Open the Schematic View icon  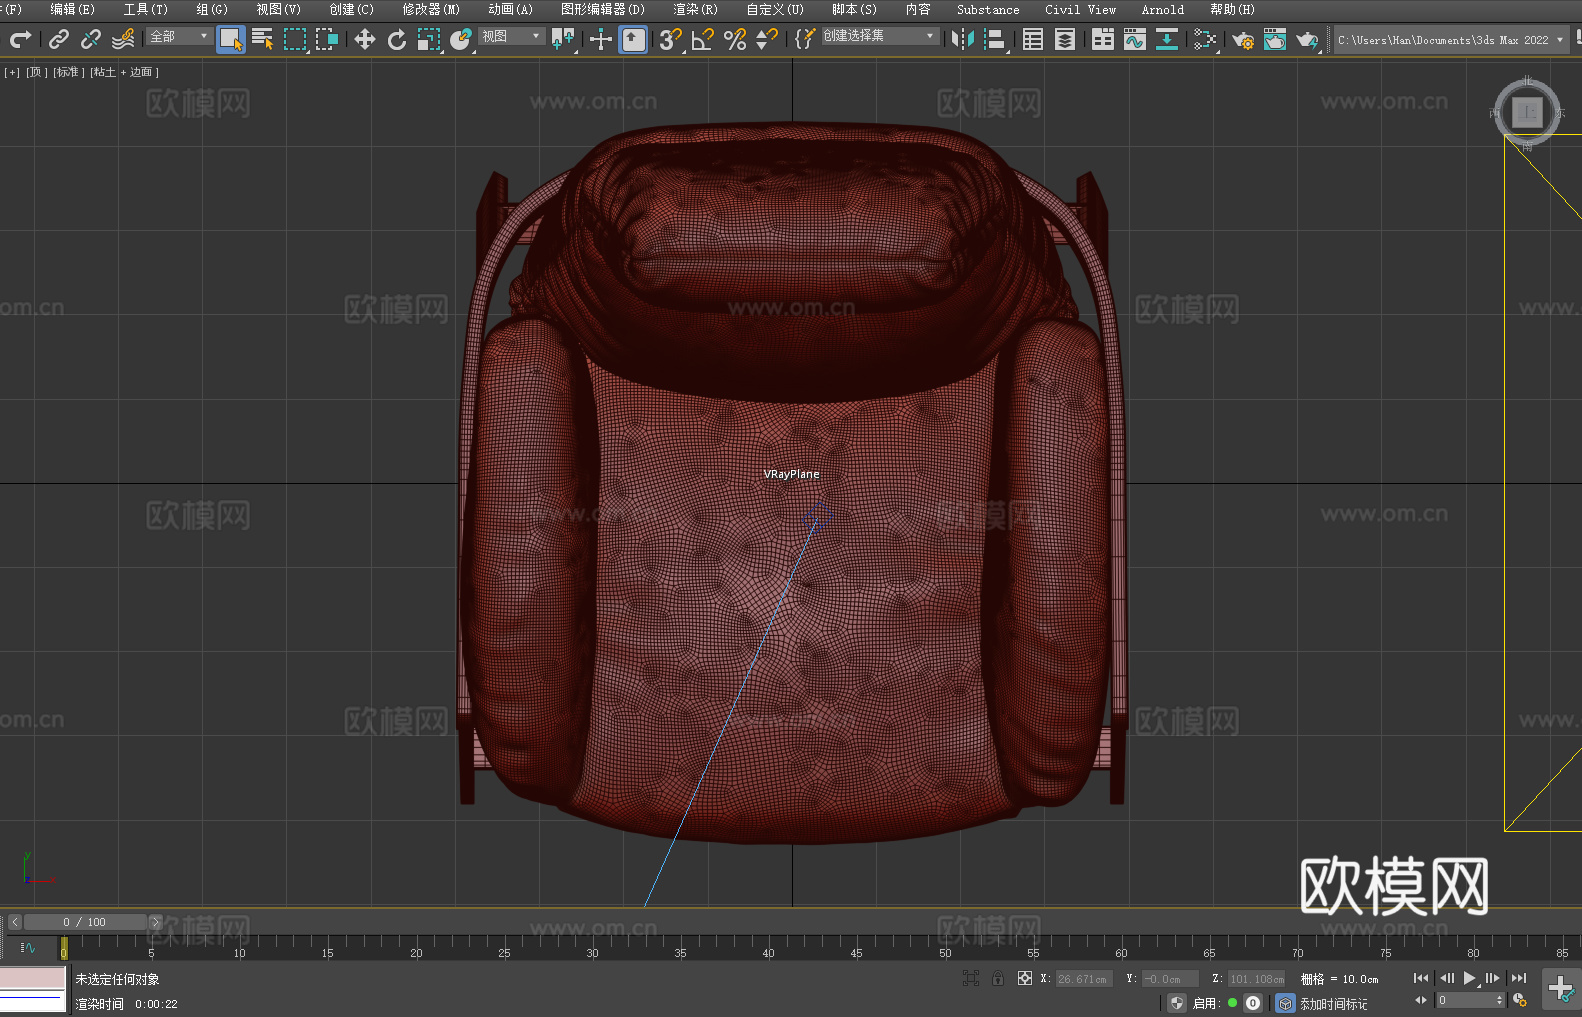(x=1205, y=39)
